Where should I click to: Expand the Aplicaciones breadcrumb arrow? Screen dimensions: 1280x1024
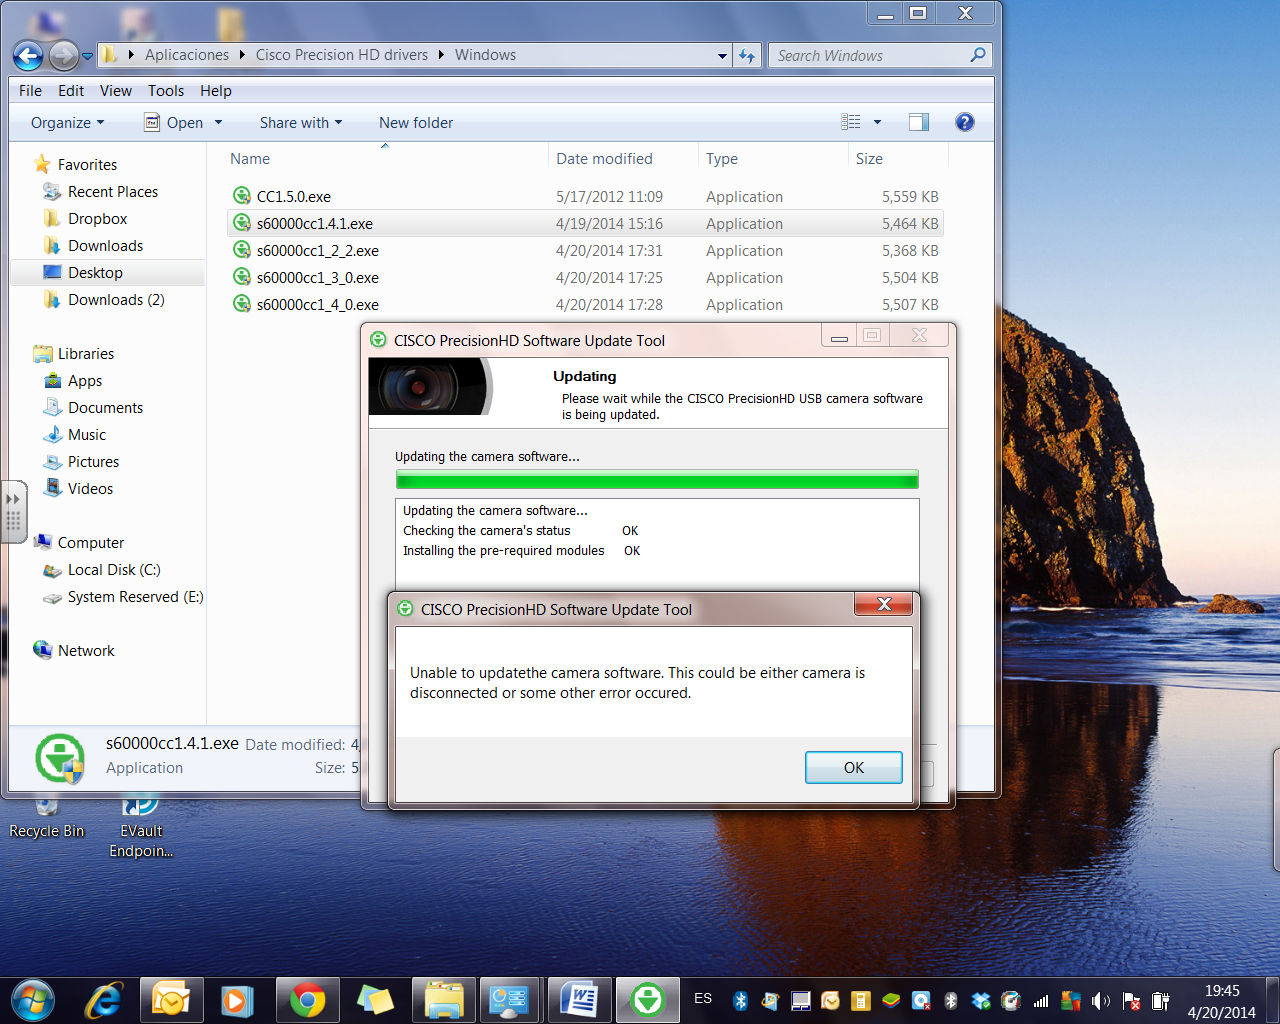(x=242, y=55)
